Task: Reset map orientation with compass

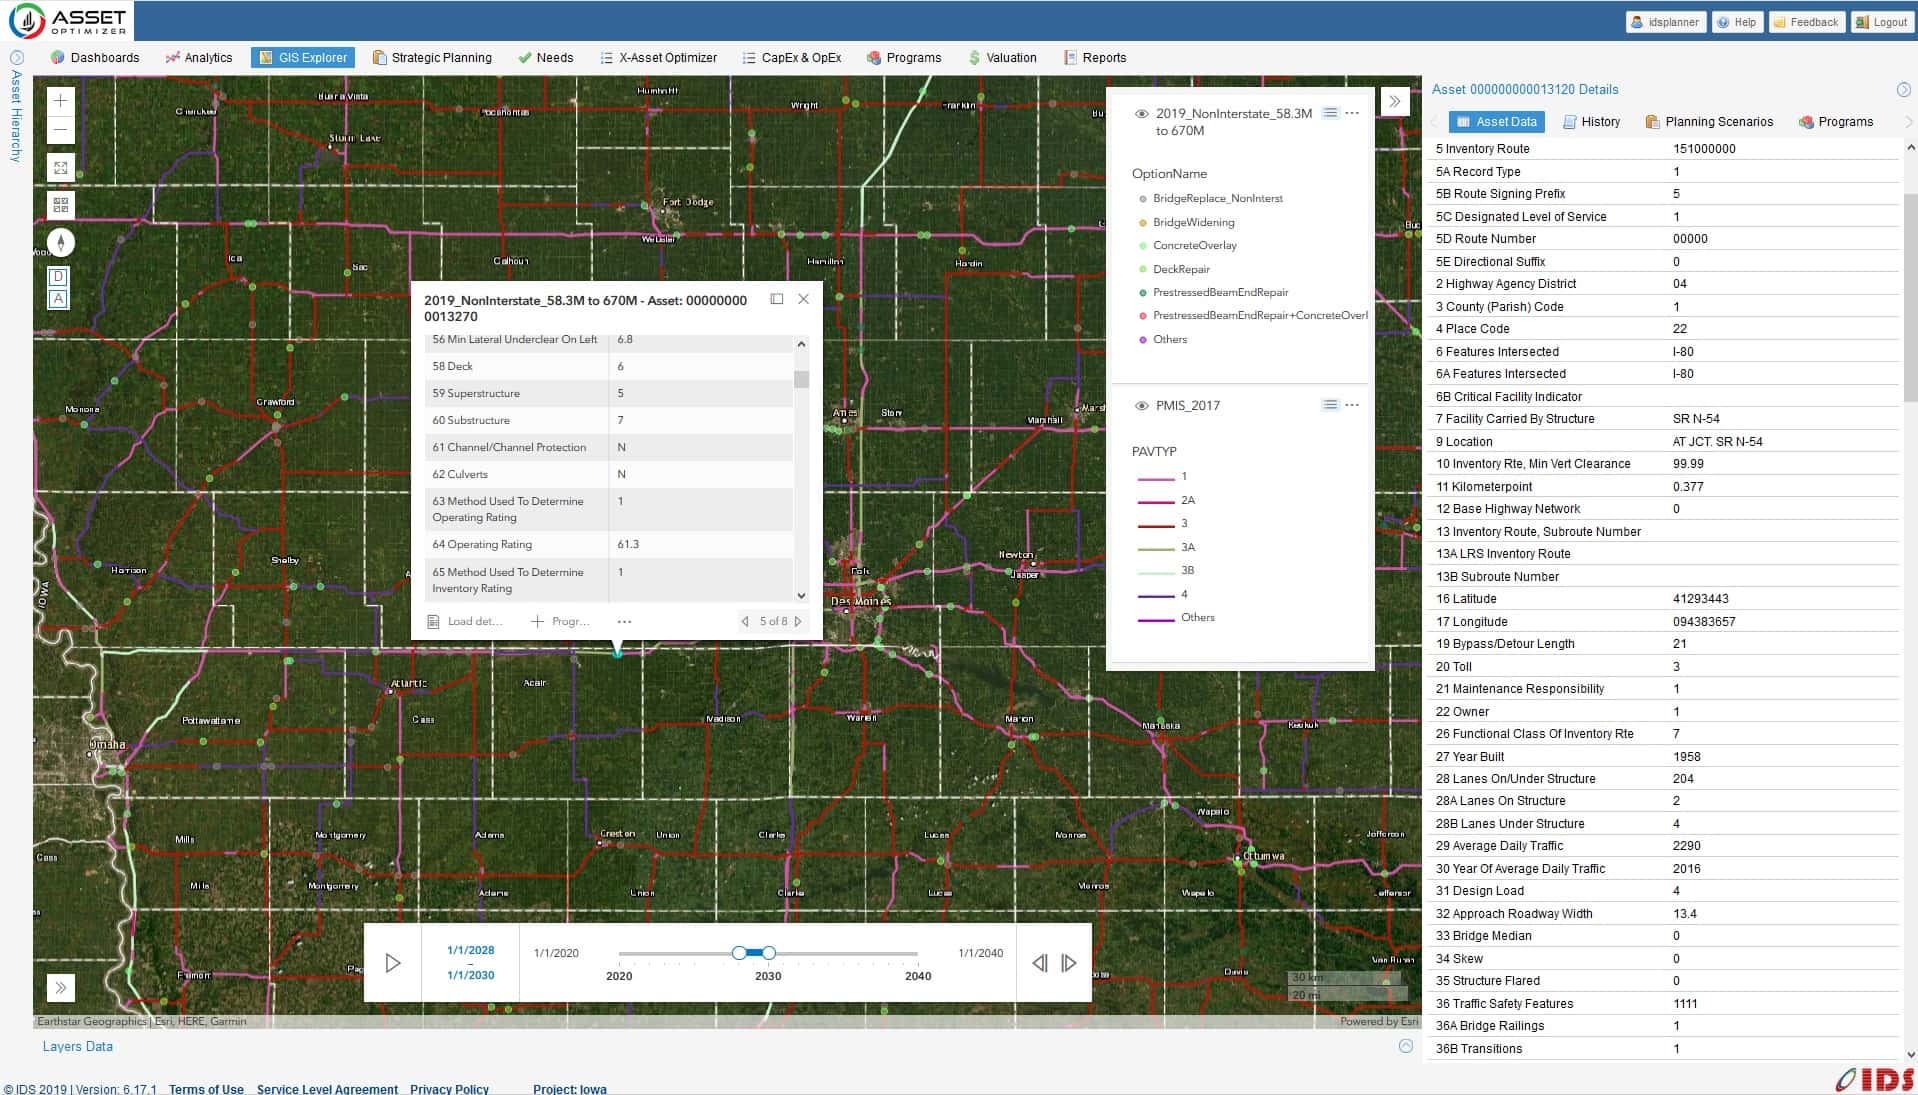Action: (60, 243)
